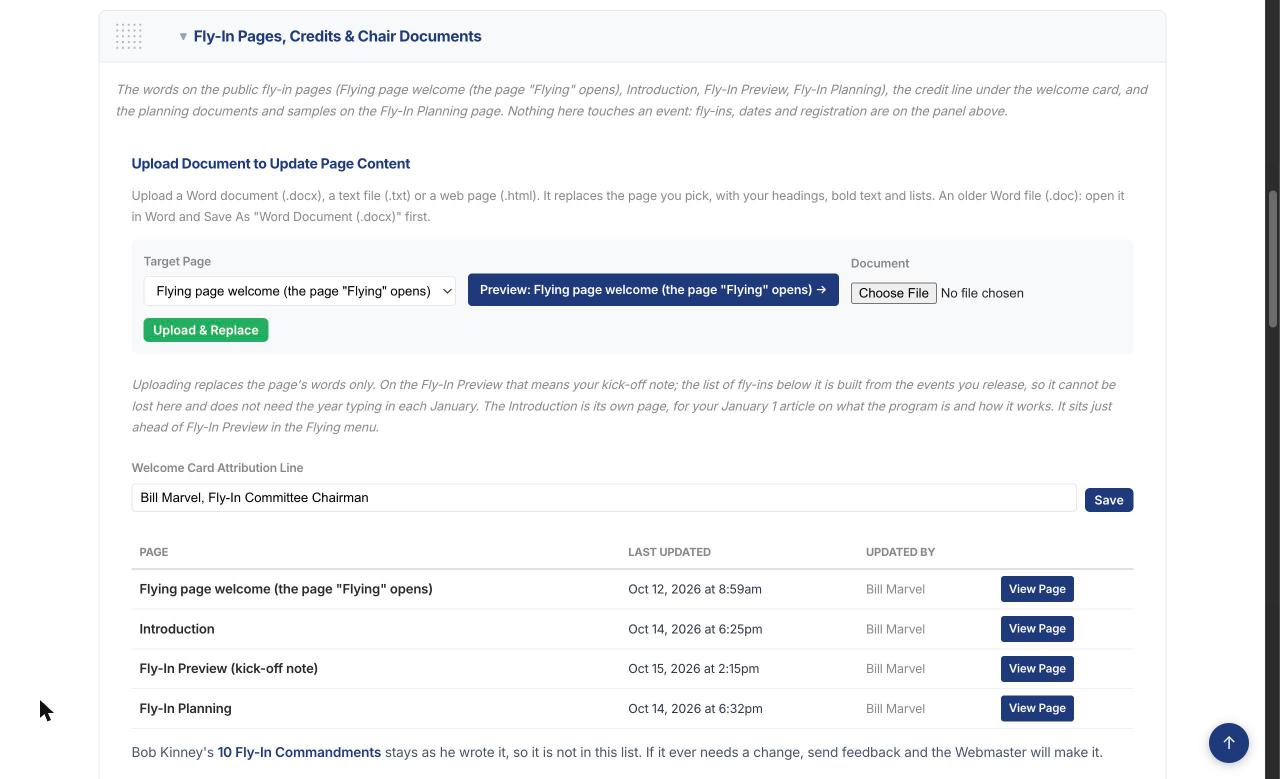Screen dimensions: 1280x779
Task: Click the green Upload & Replace button
Action: click(206, 330)
